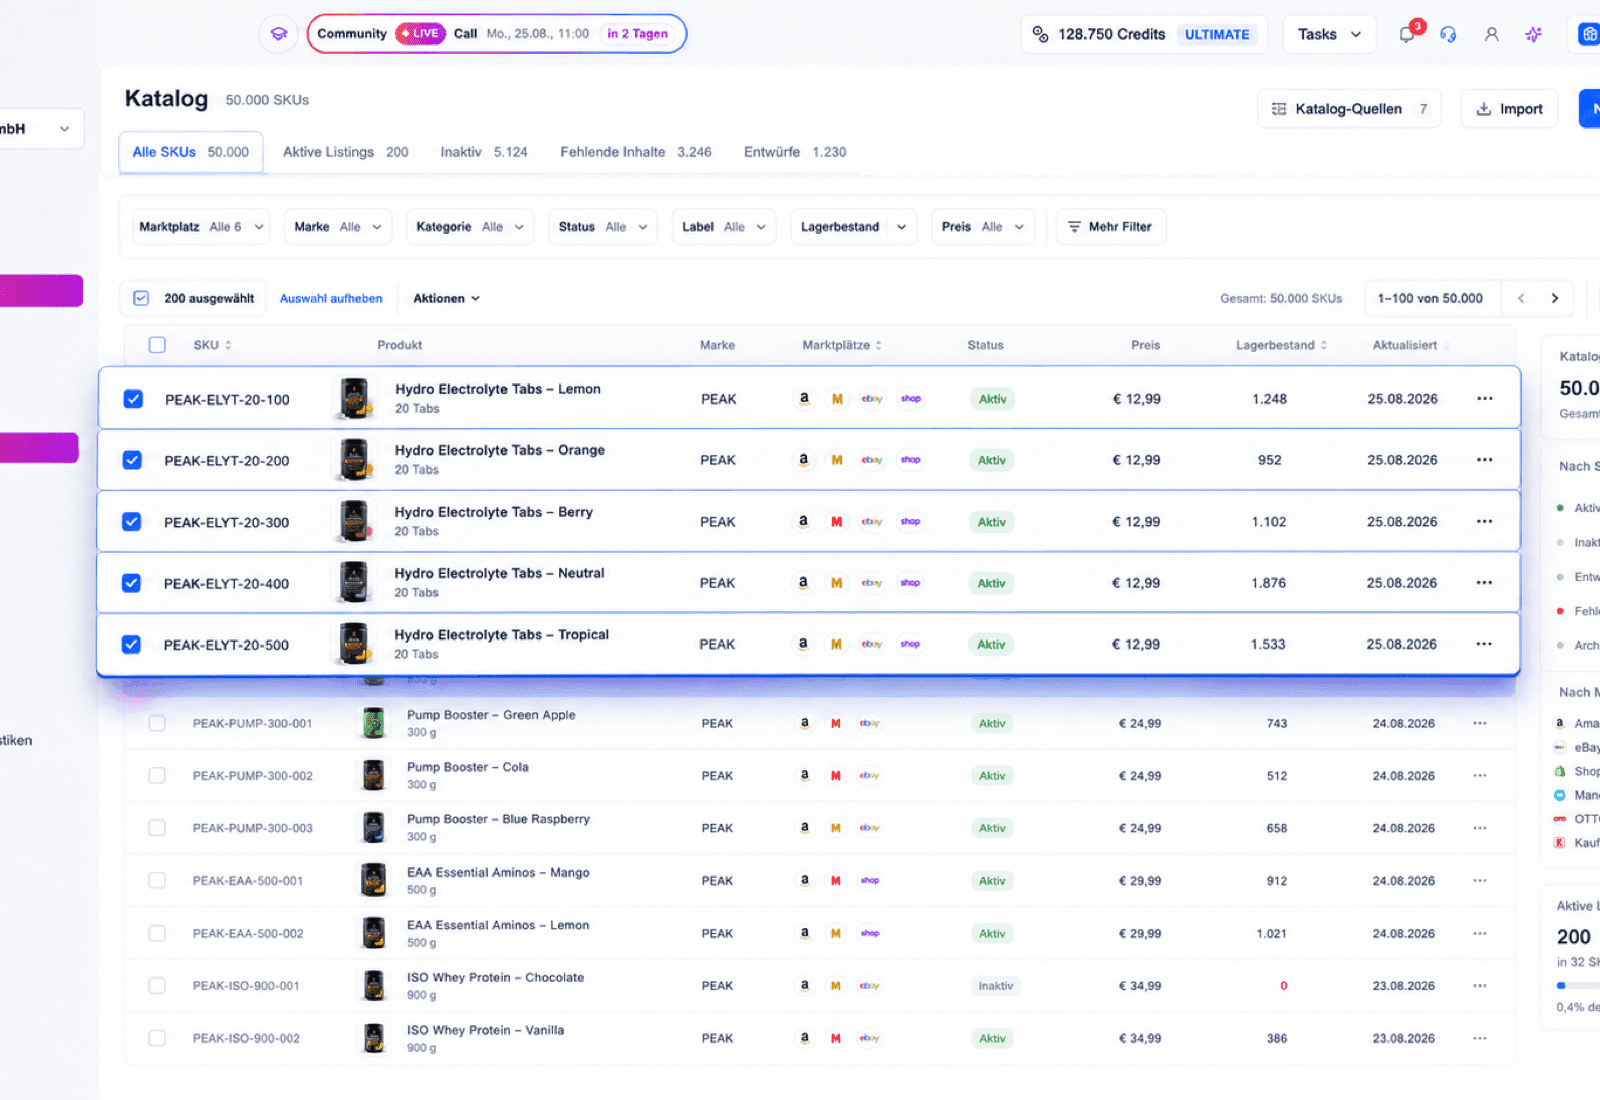Viewport: 1600px width, 1100px height.
Task: Open Hydro Electrolyte Tabs Tropical product thumbnail
Action: [353, 644]
